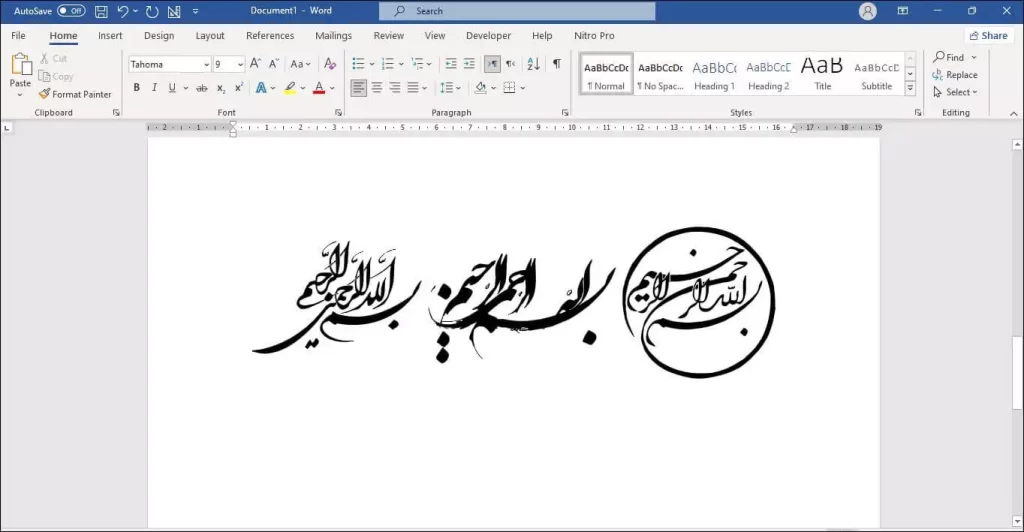The image size is (1024, 532).
Task: Click the Save icon in title bar
Action: [101, 11]
